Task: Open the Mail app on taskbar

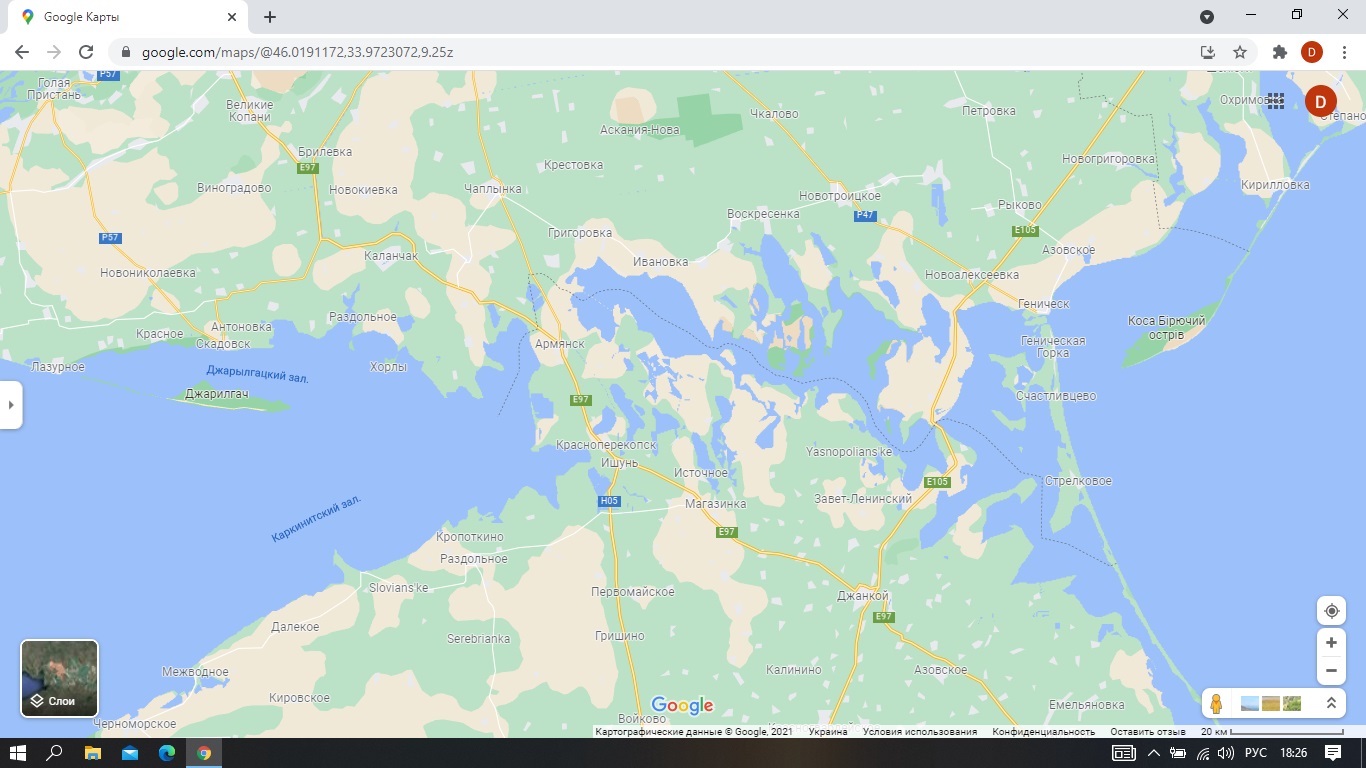Action: coord(130,753)
